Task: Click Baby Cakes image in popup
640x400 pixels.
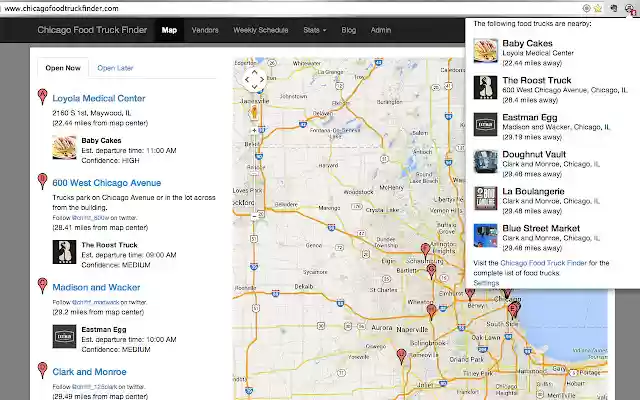Action: tap(485, 51)
